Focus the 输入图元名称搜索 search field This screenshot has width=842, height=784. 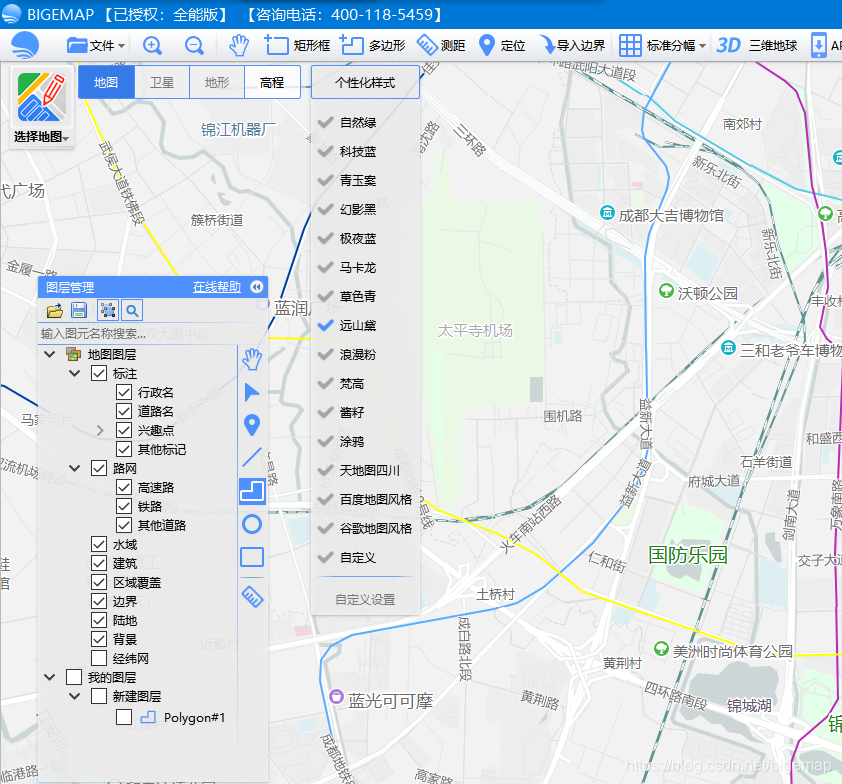(137, 333)
